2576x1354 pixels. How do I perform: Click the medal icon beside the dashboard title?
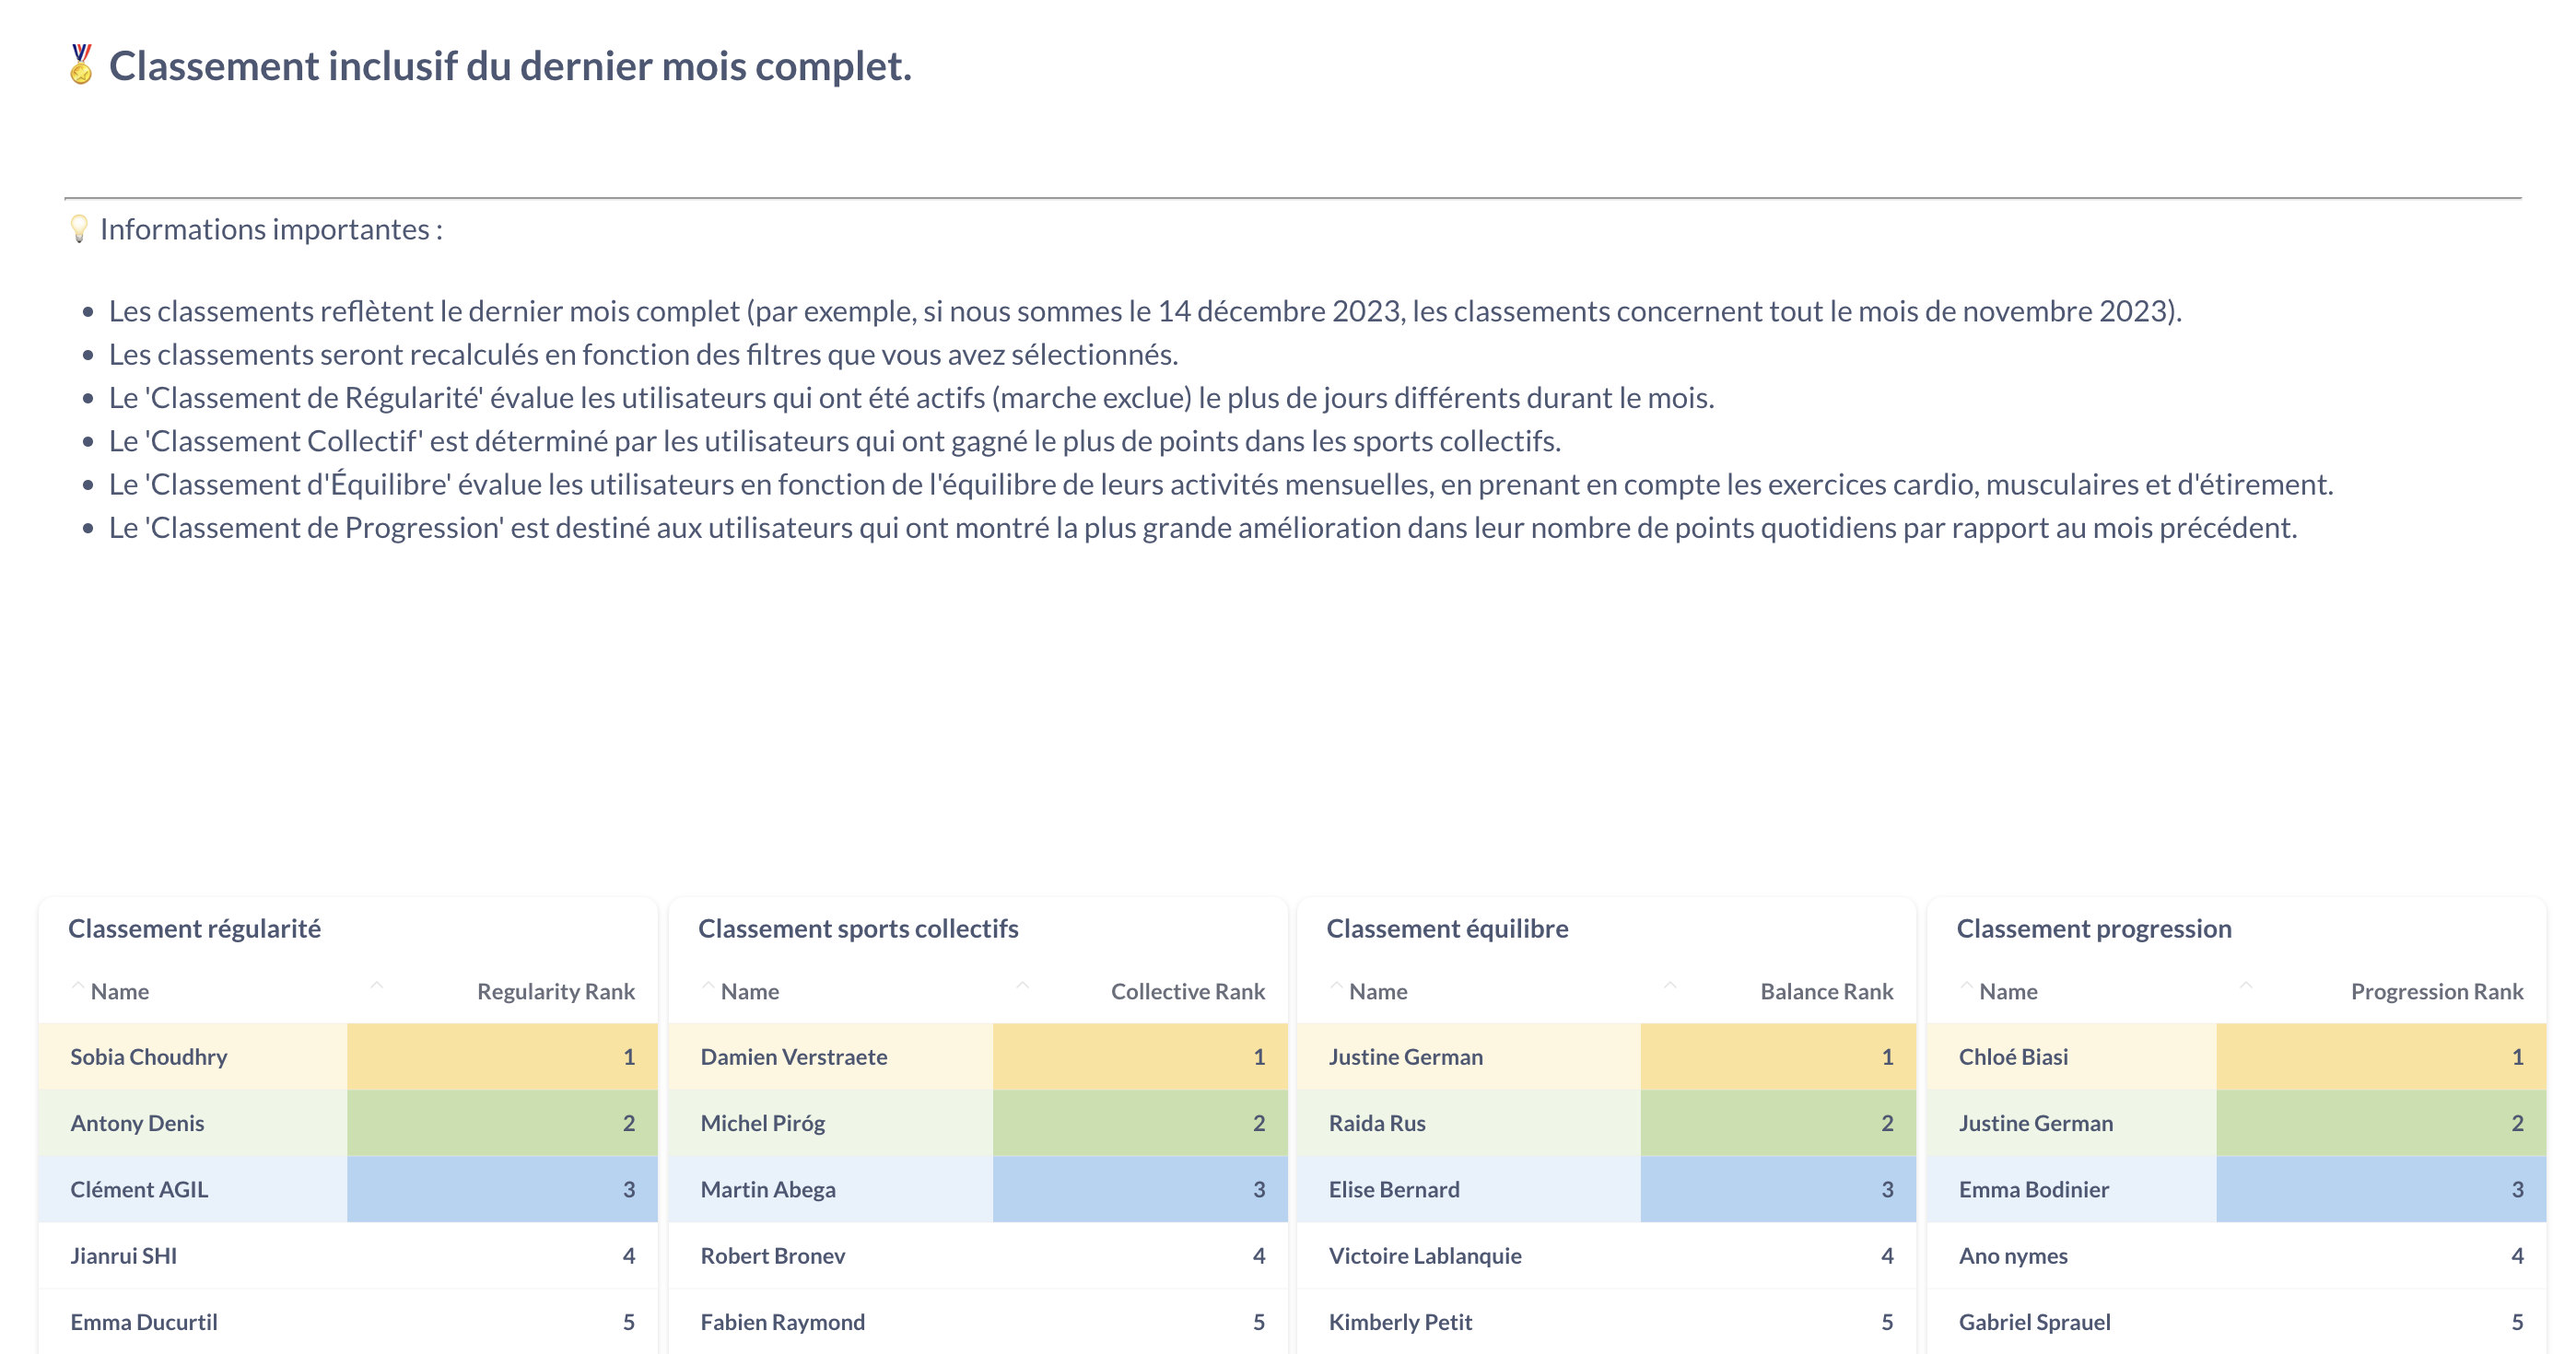click(81, 65)
